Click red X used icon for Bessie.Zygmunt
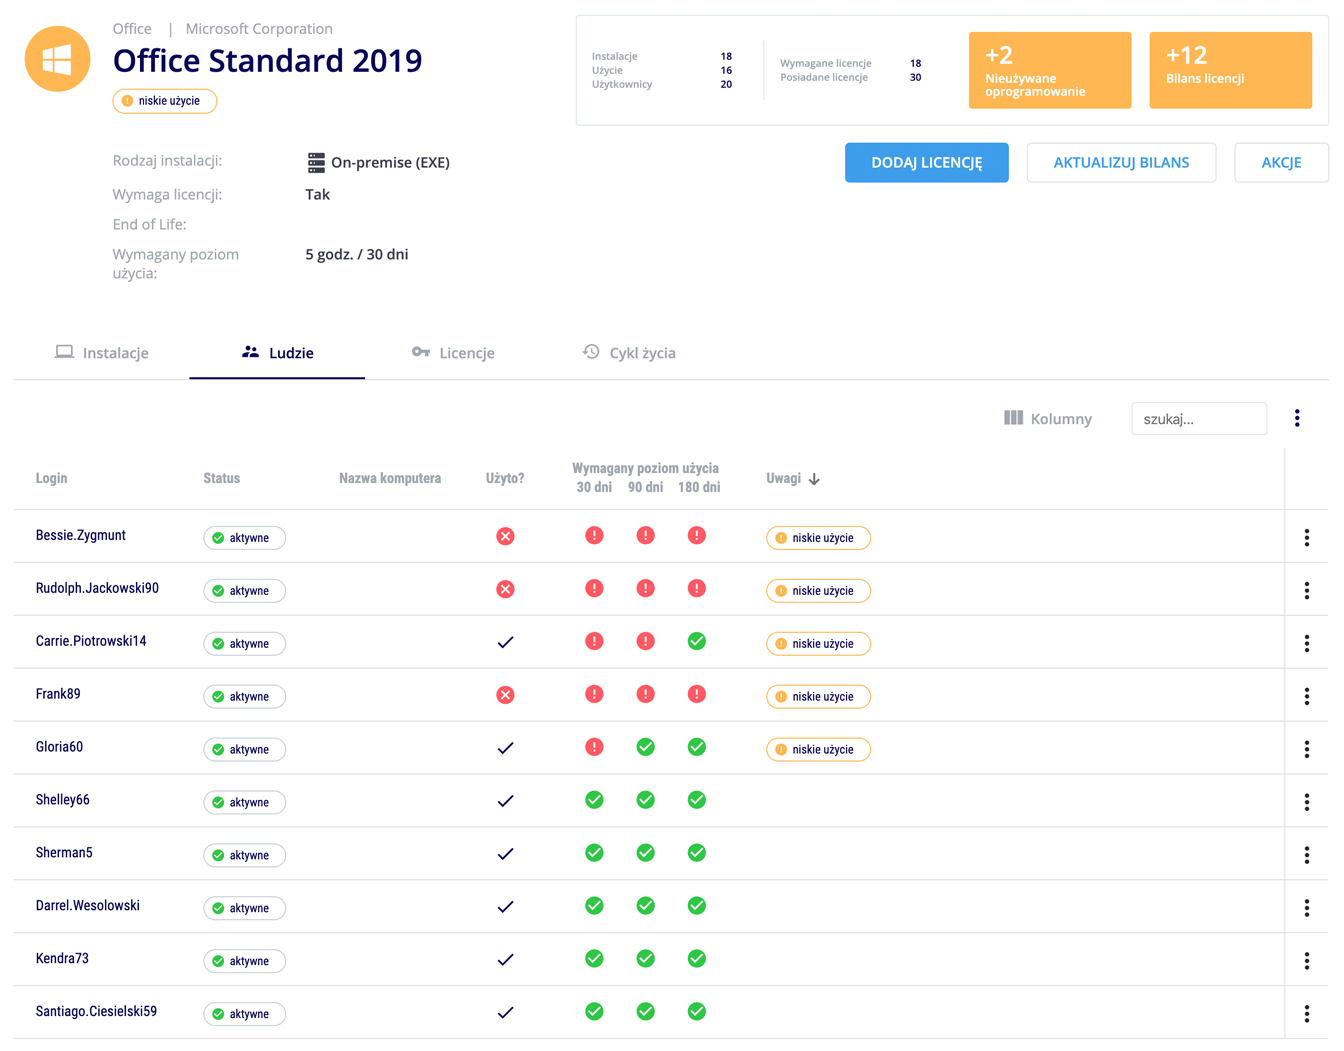1344x1051 pixels. click(x=505, y=537)
